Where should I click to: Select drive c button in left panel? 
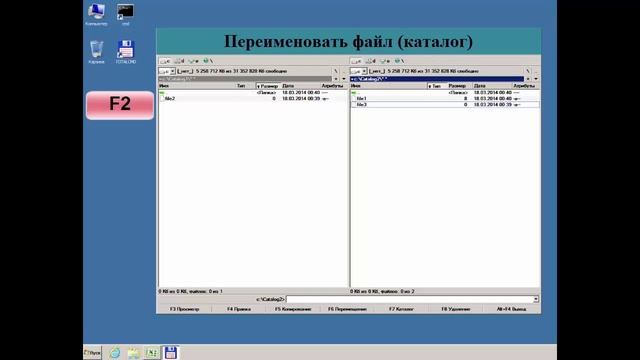(x=165, y=61)
